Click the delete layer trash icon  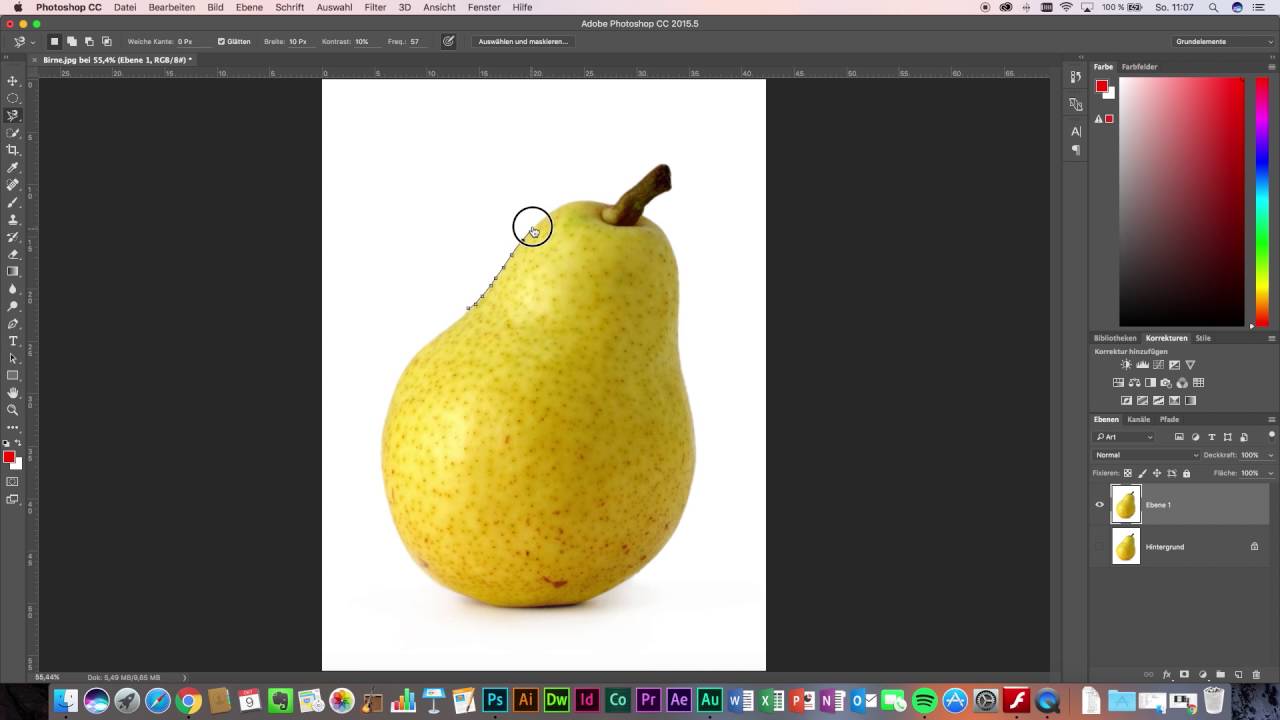[x=1256, y=675]
